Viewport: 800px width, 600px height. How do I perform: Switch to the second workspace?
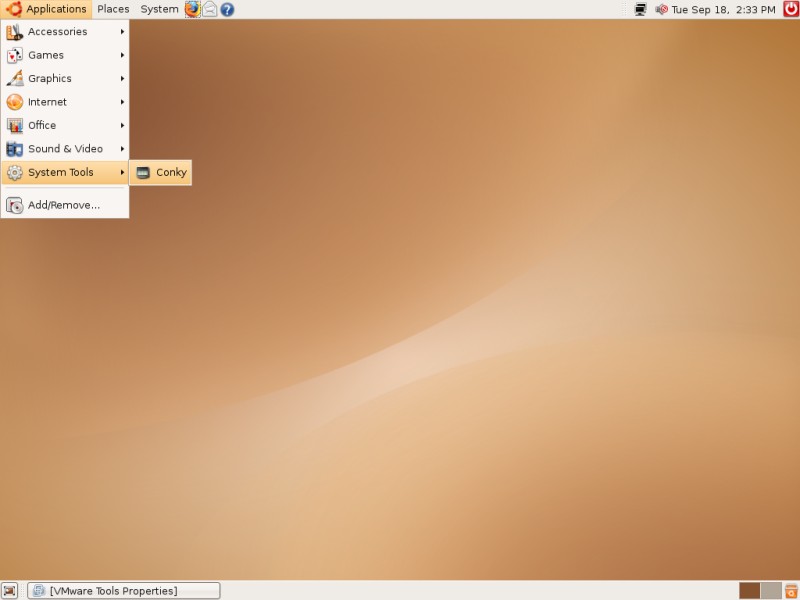[771, 591]
